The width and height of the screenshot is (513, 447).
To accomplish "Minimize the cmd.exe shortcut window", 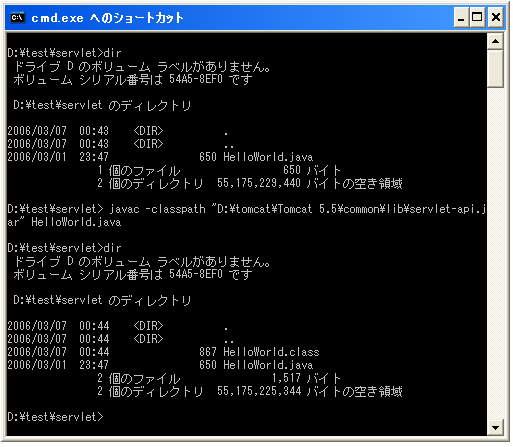I will pos(461,17).
